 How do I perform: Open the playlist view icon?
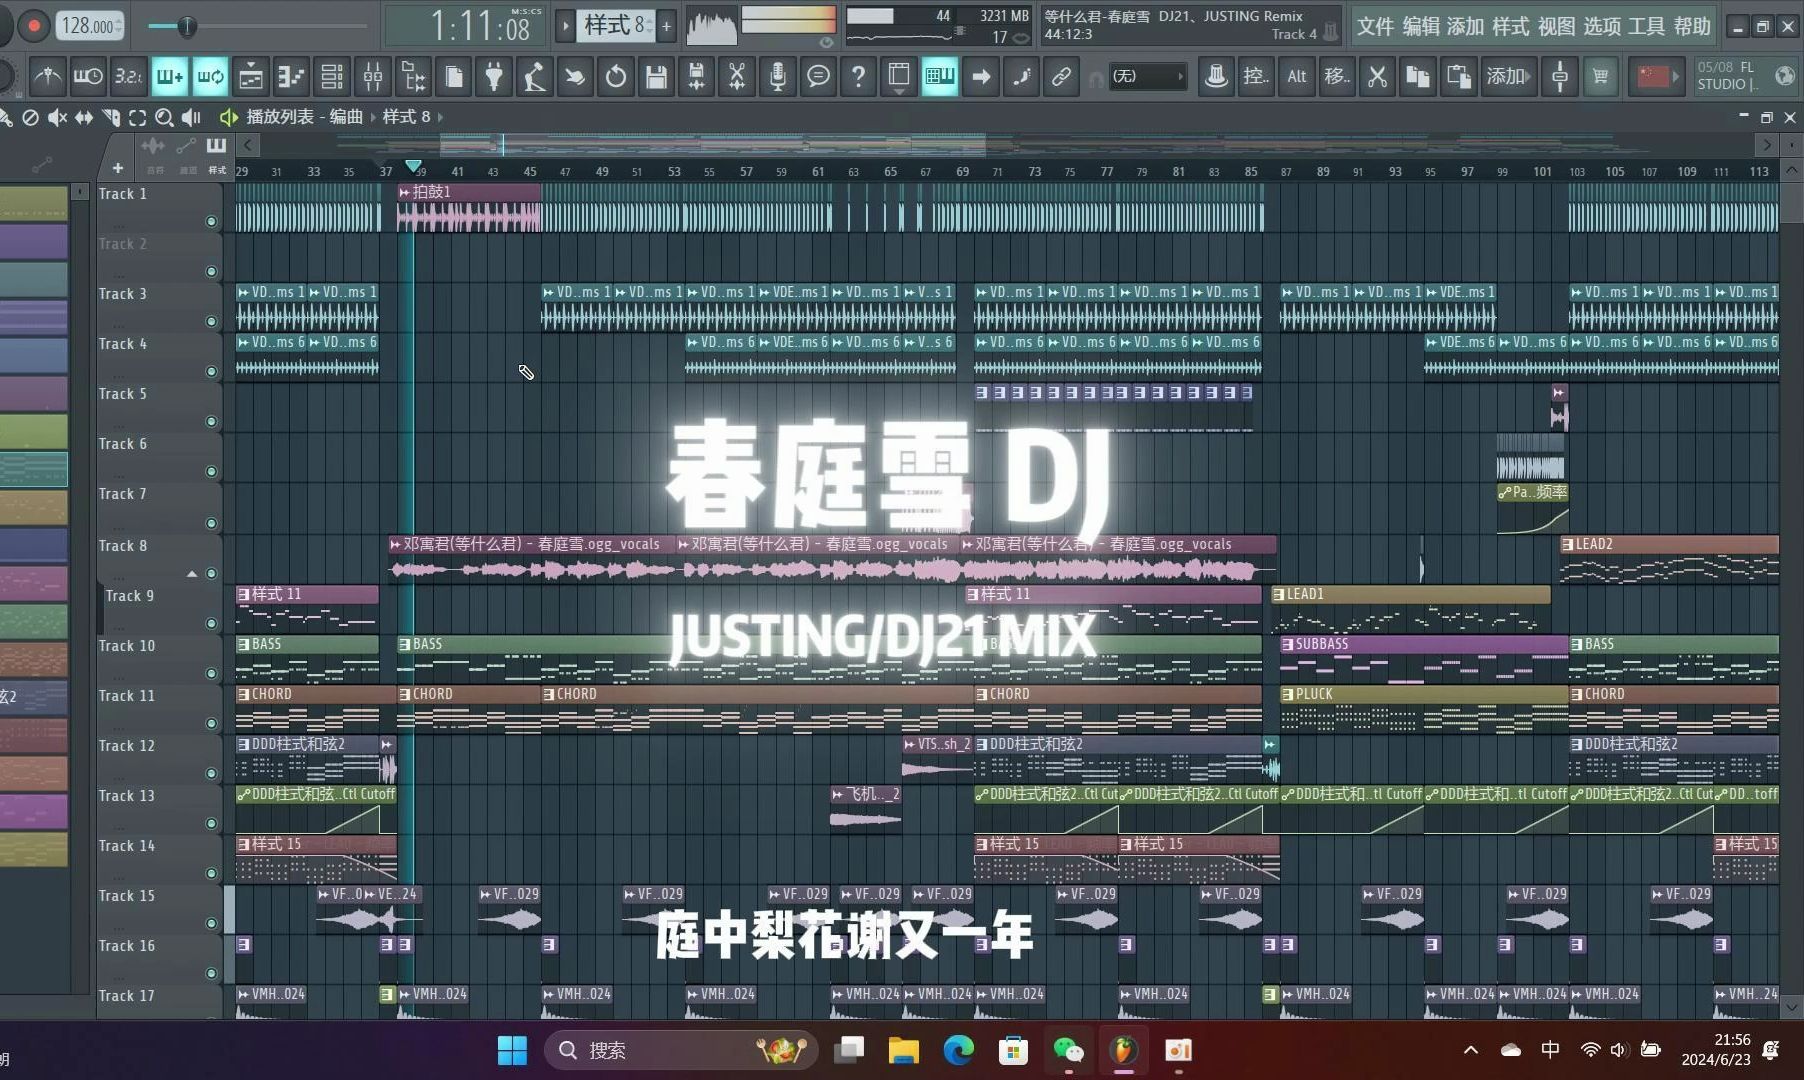pyautogui.click(x=251, y=76)
